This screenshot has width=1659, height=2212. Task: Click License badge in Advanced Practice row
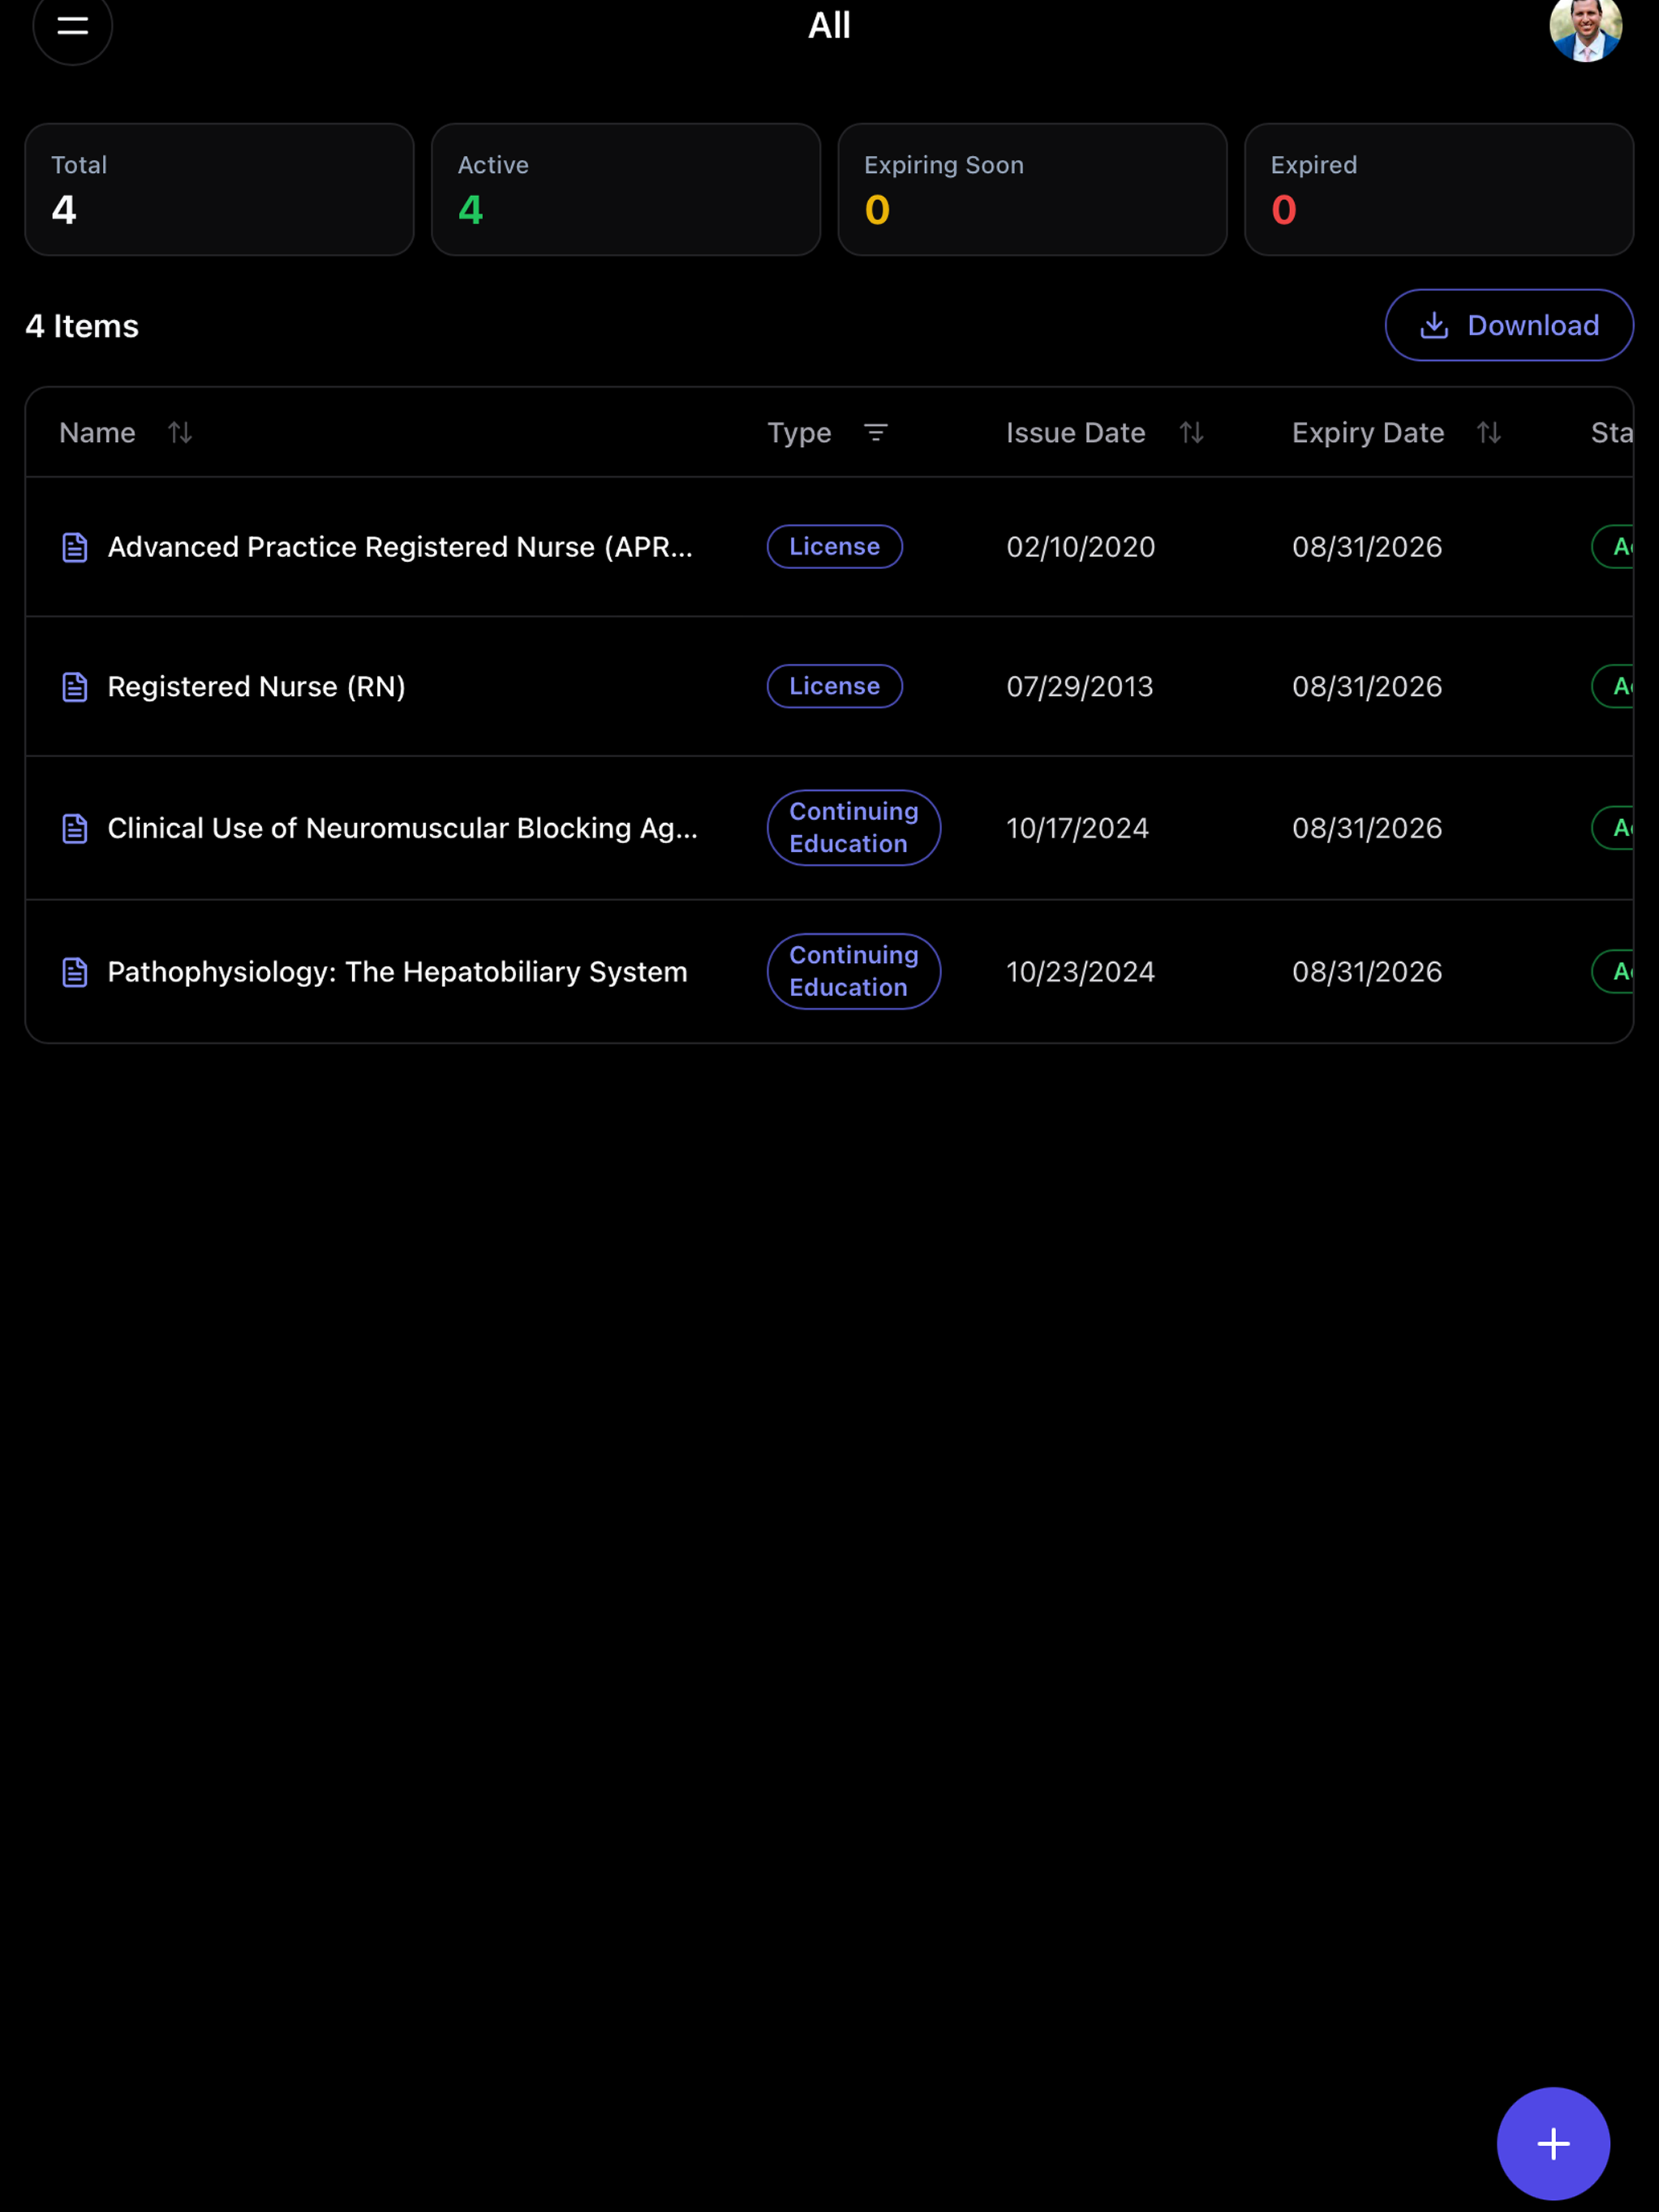point(835,547)
